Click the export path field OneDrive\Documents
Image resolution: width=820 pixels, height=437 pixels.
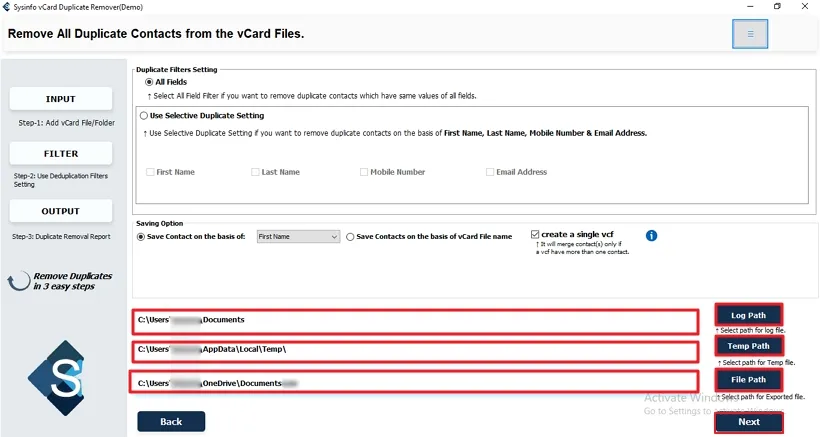(x=414, y=382)
